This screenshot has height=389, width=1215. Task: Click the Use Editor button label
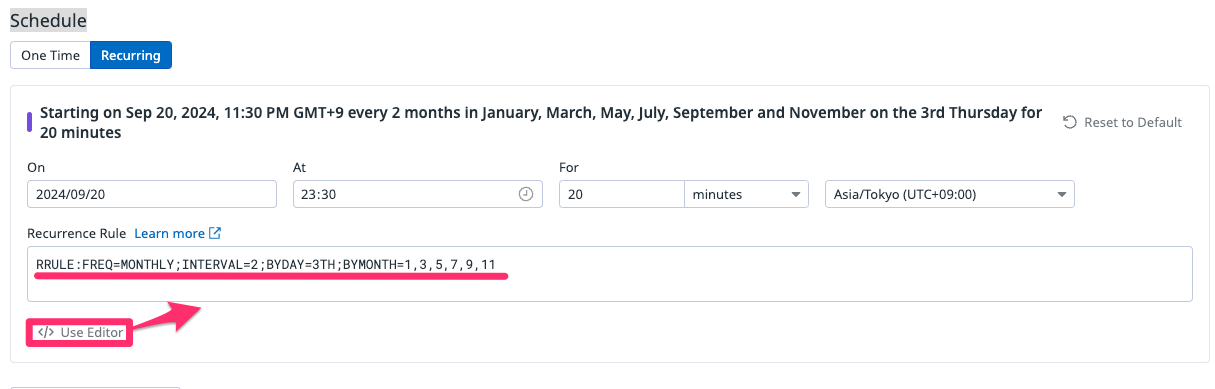[x=92, y=332]
